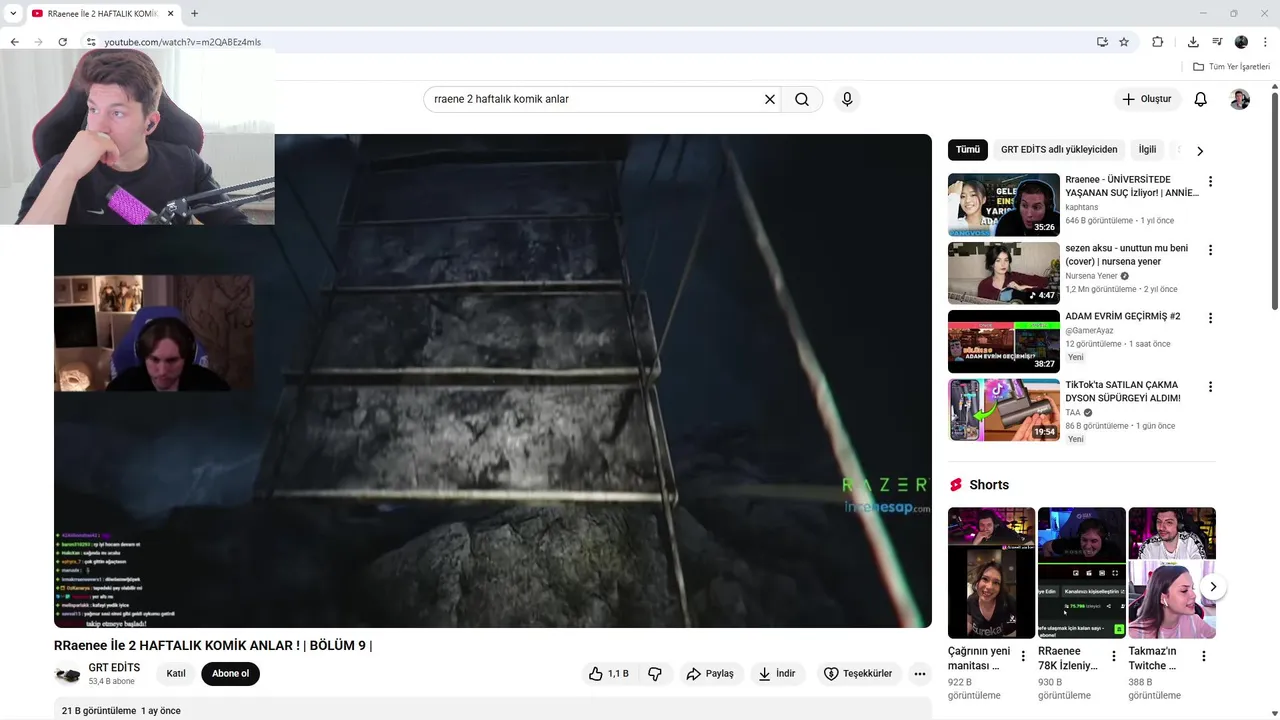Click the İndir download button
This screenshot has height=720, width=1280.
click(777, 674)
